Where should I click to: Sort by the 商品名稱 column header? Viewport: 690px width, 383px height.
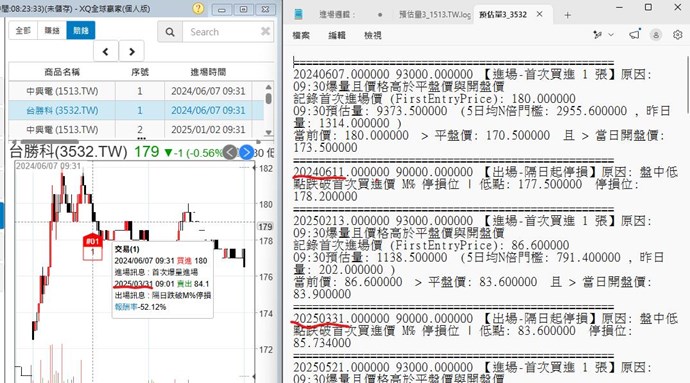(62, 72)
